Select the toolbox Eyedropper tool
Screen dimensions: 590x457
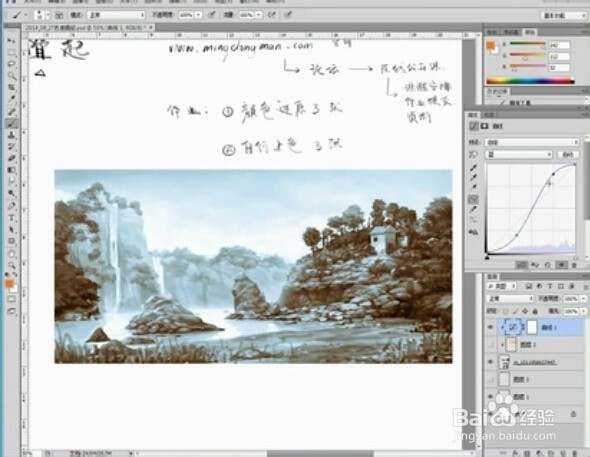12,99
